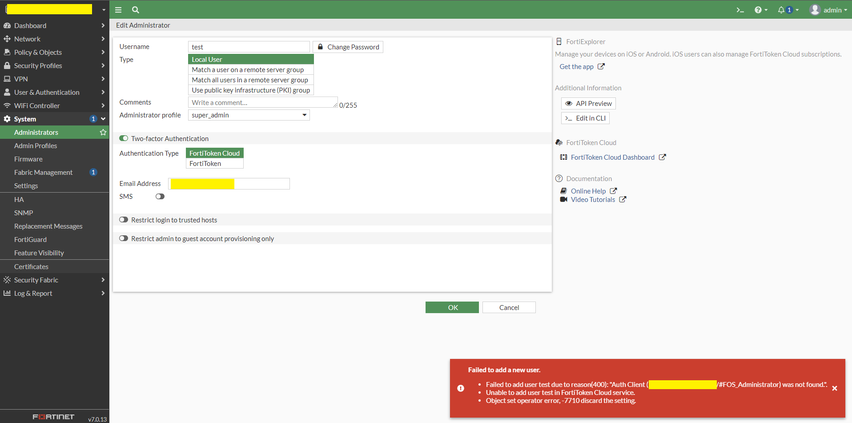Expand the VPN menu chevron
This screenshot has height=423, width=852.
coord(103,79)
